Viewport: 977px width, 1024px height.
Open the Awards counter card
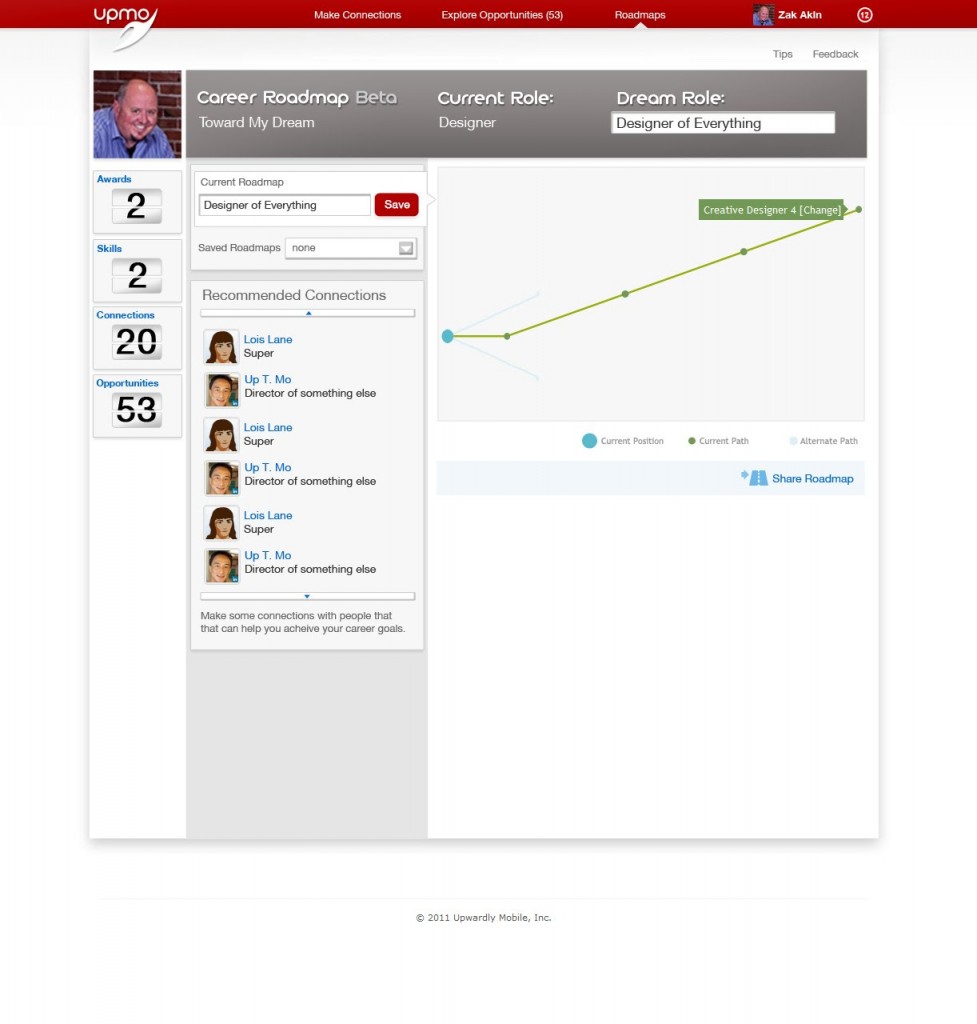(137, 202)
